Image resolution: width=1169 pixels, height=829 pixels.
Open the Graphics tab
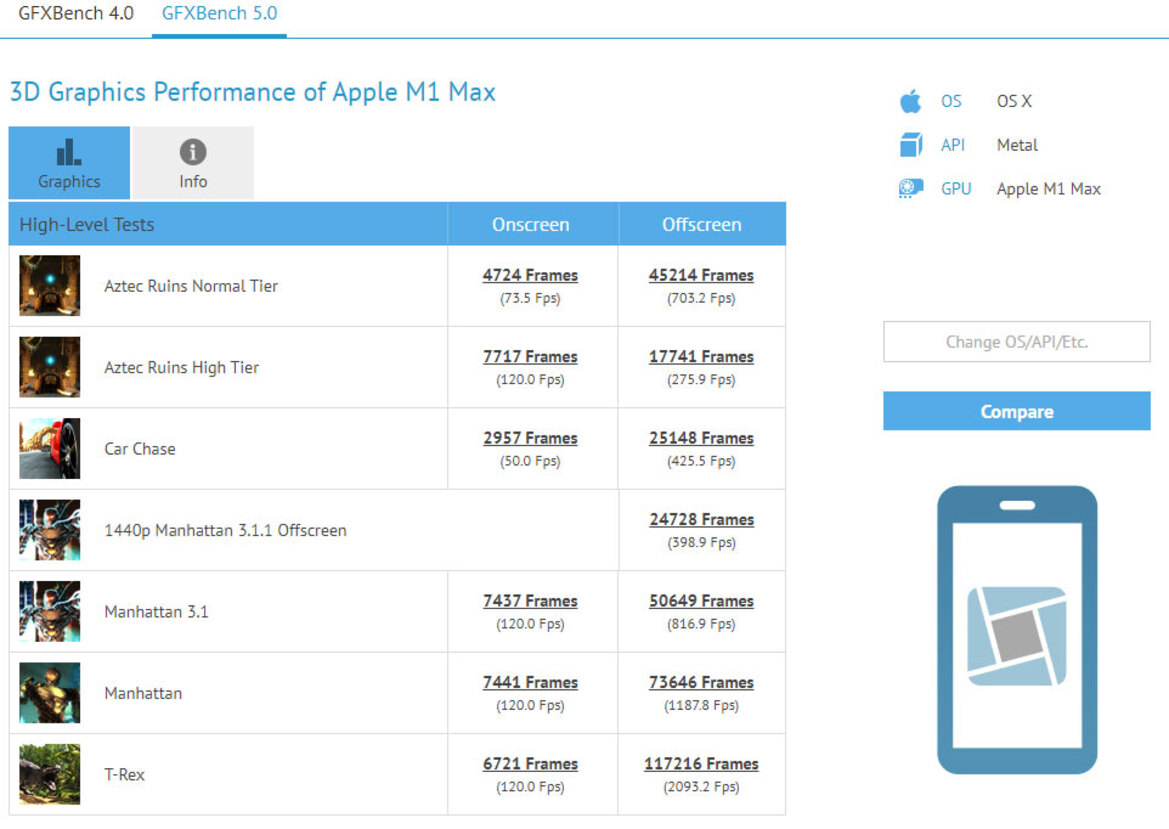(69, 163)
